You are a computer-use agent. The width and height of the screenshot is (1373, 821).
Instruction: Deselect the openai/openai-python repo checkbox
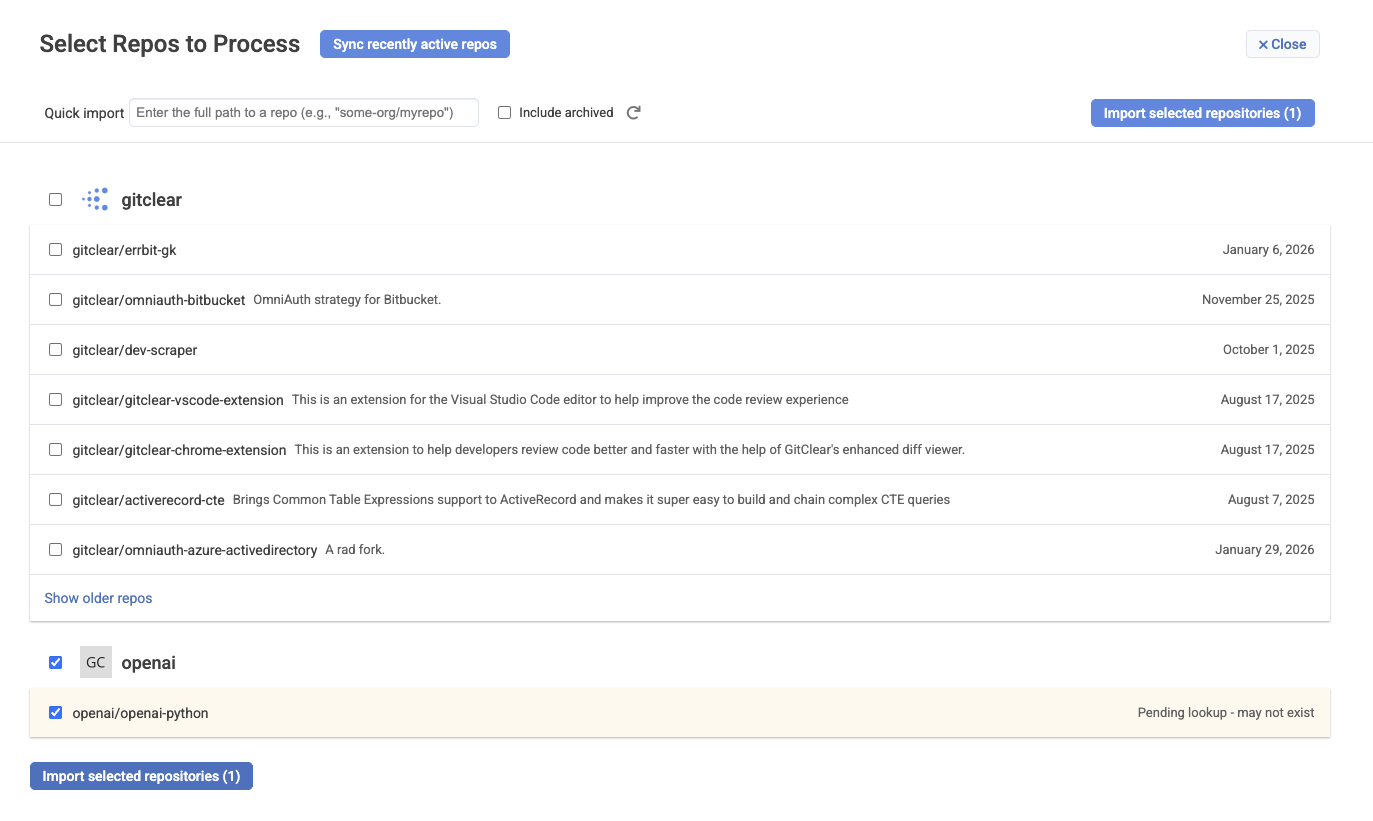[x=56, y=713]
